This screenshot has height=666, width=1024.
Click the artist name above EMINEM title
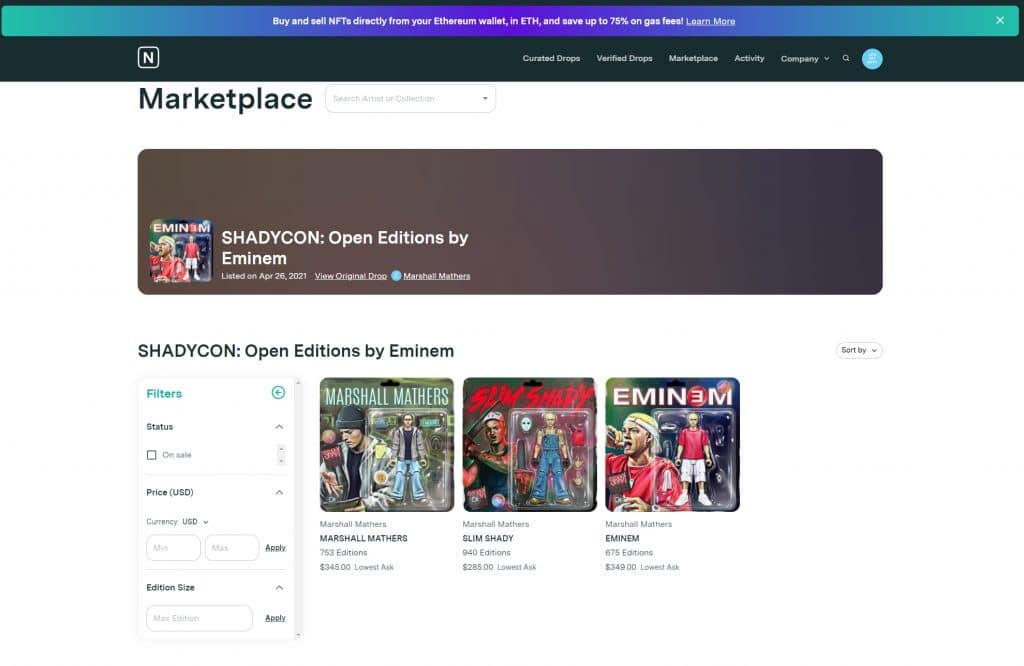(639, 524)
